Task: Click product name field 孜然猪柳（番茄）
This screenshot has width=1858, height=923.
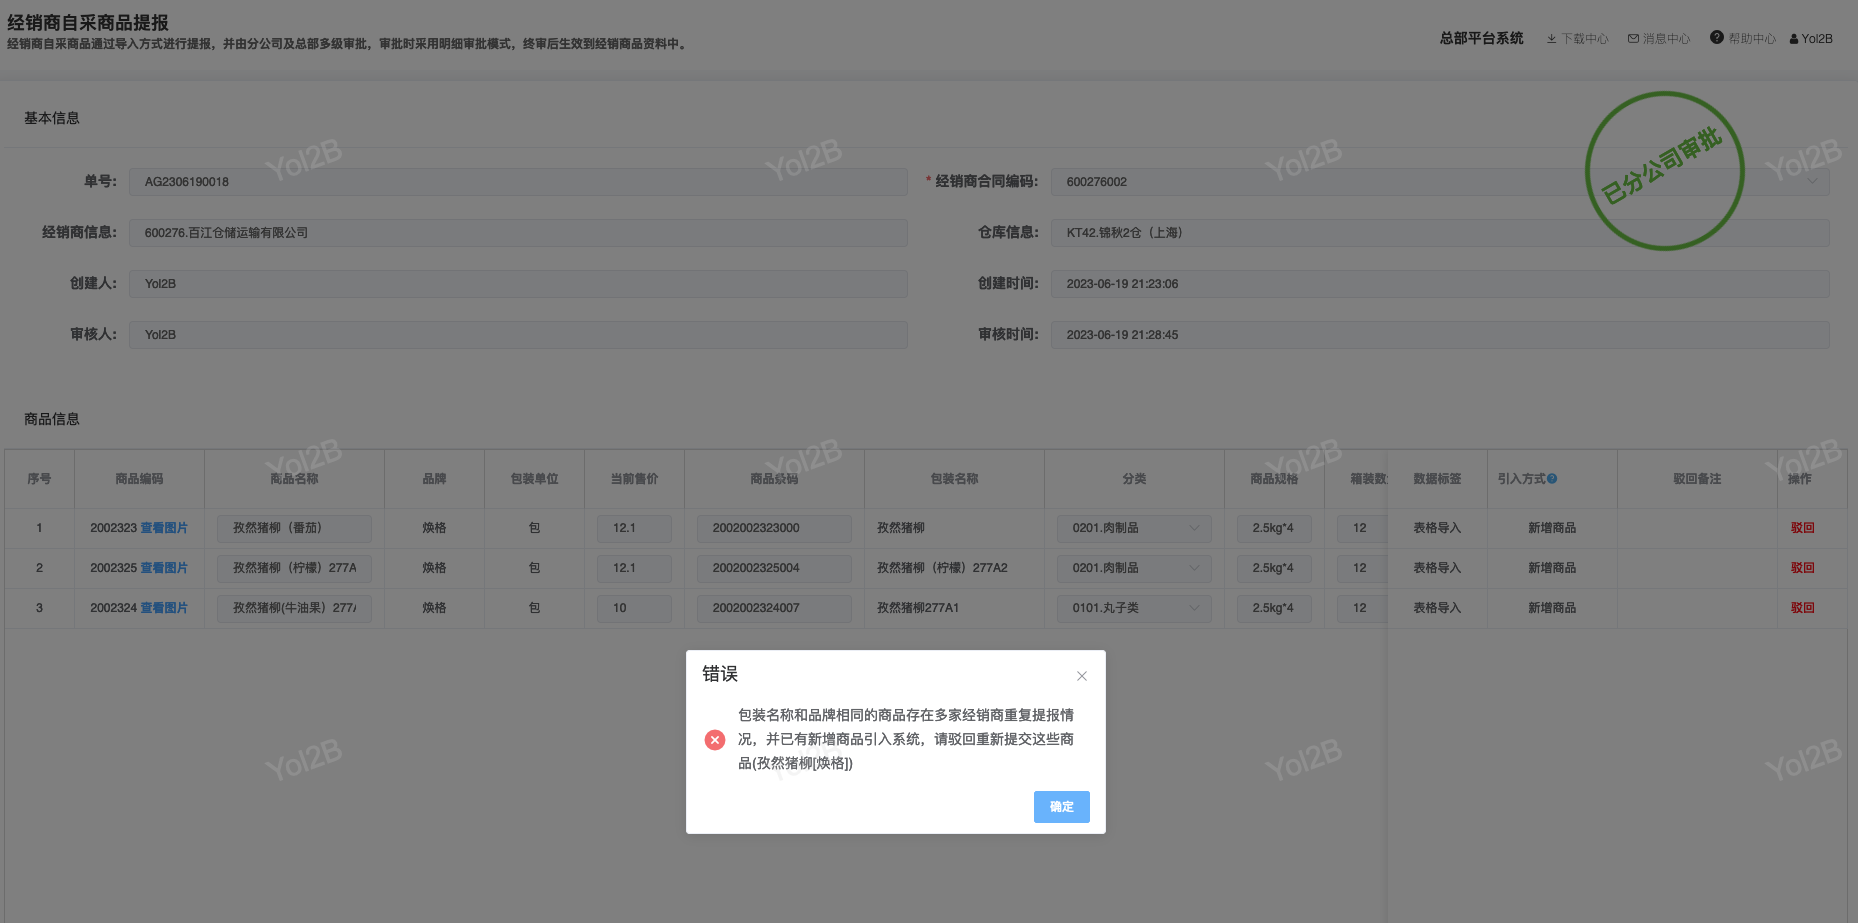Action: tap(294, 528)
